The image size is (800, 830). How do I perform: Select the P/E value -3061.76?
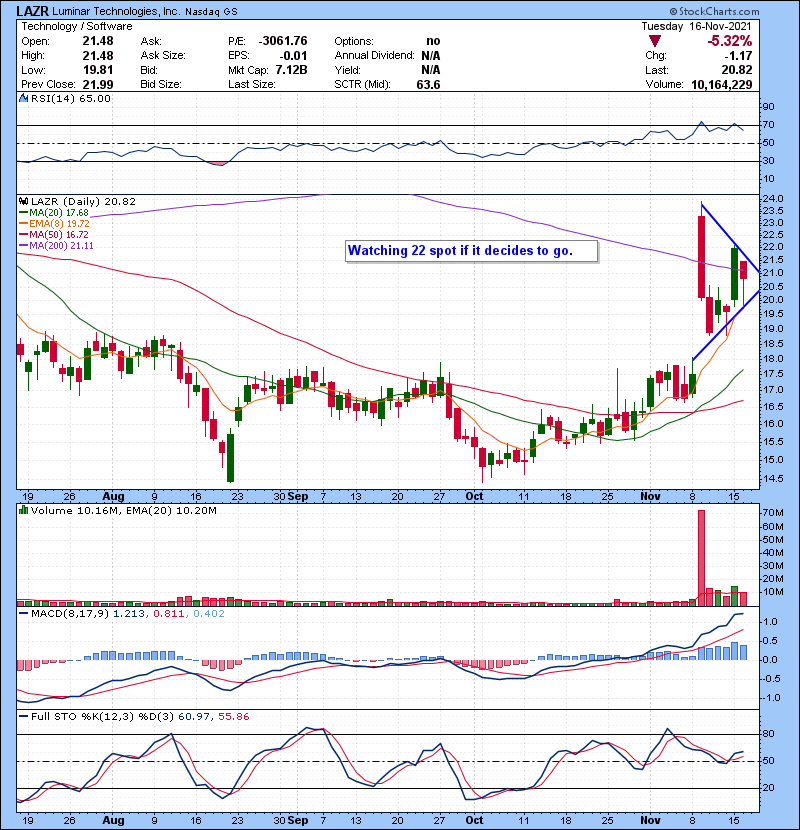[283, 41]
